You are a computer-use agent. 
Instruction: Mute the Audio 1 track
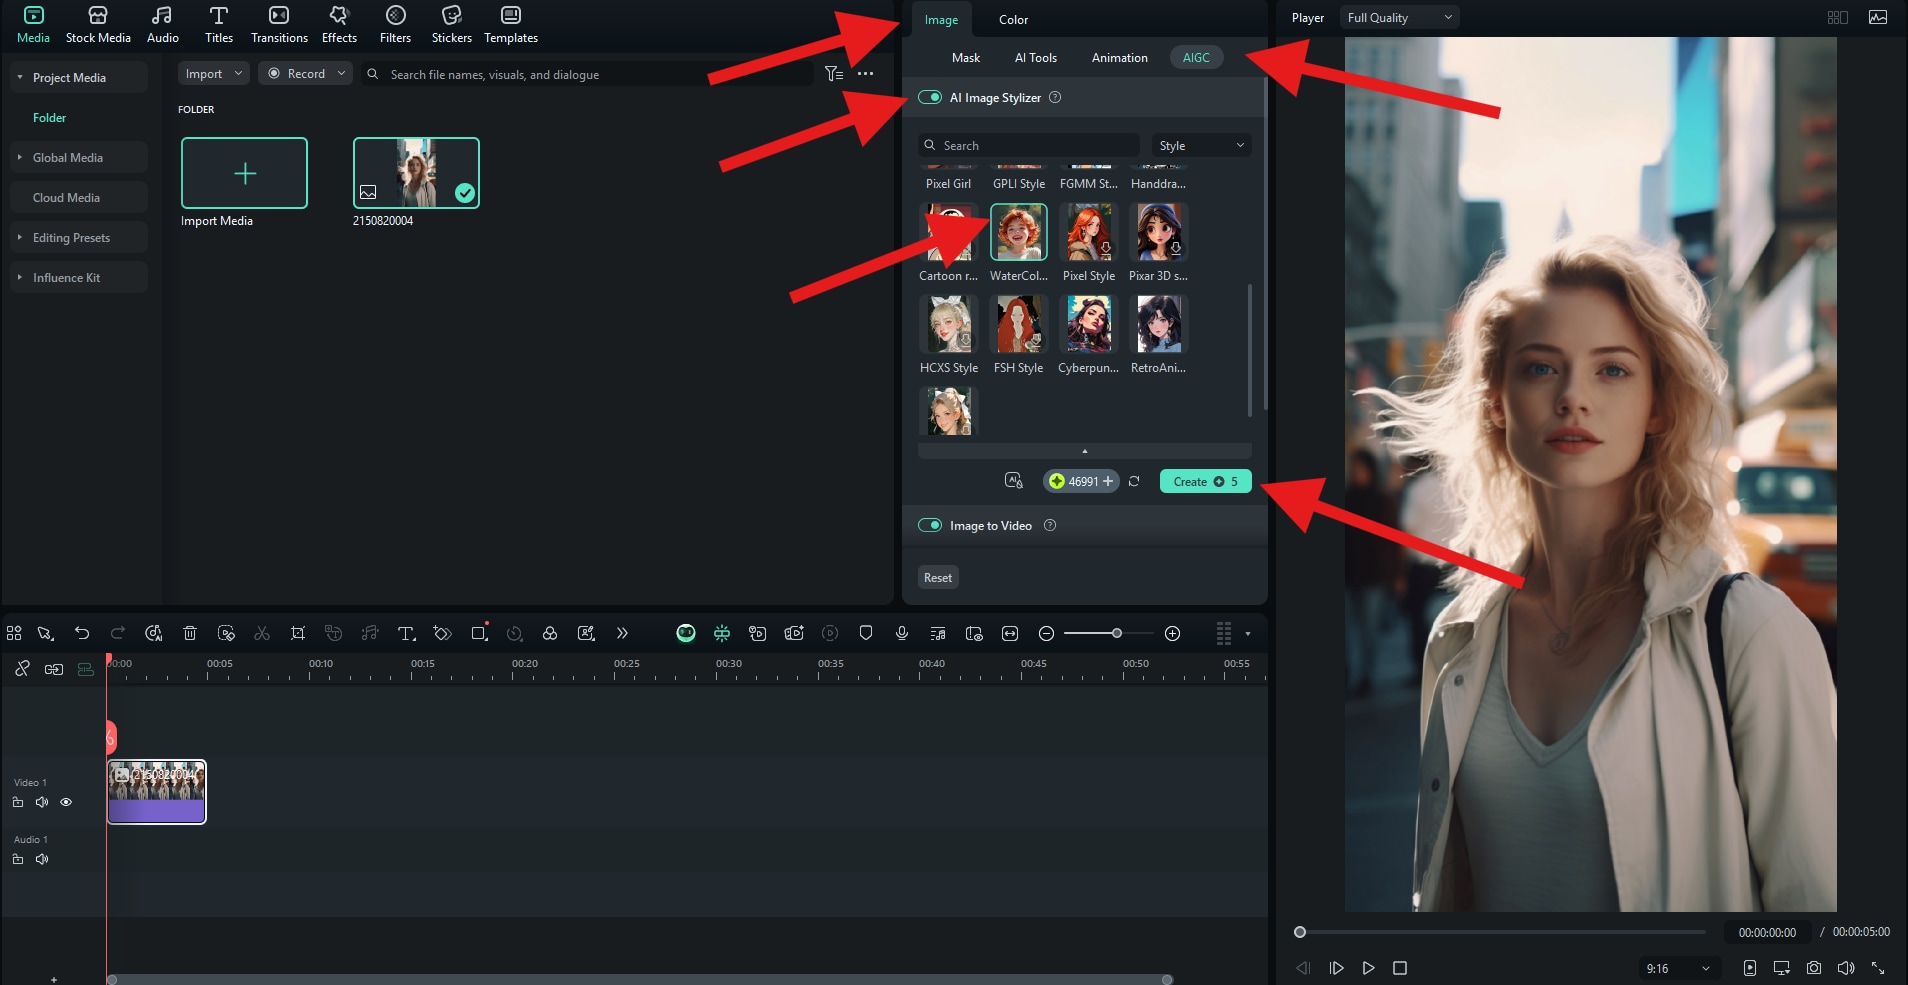click(x=42, y=859)
